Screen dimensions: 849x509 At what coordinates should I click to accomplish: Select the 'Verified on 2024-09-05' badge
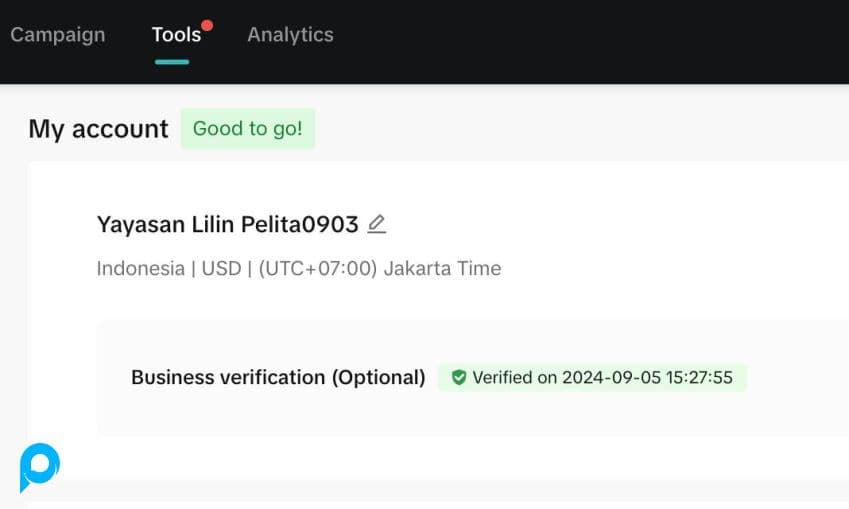tap(592, 378)
